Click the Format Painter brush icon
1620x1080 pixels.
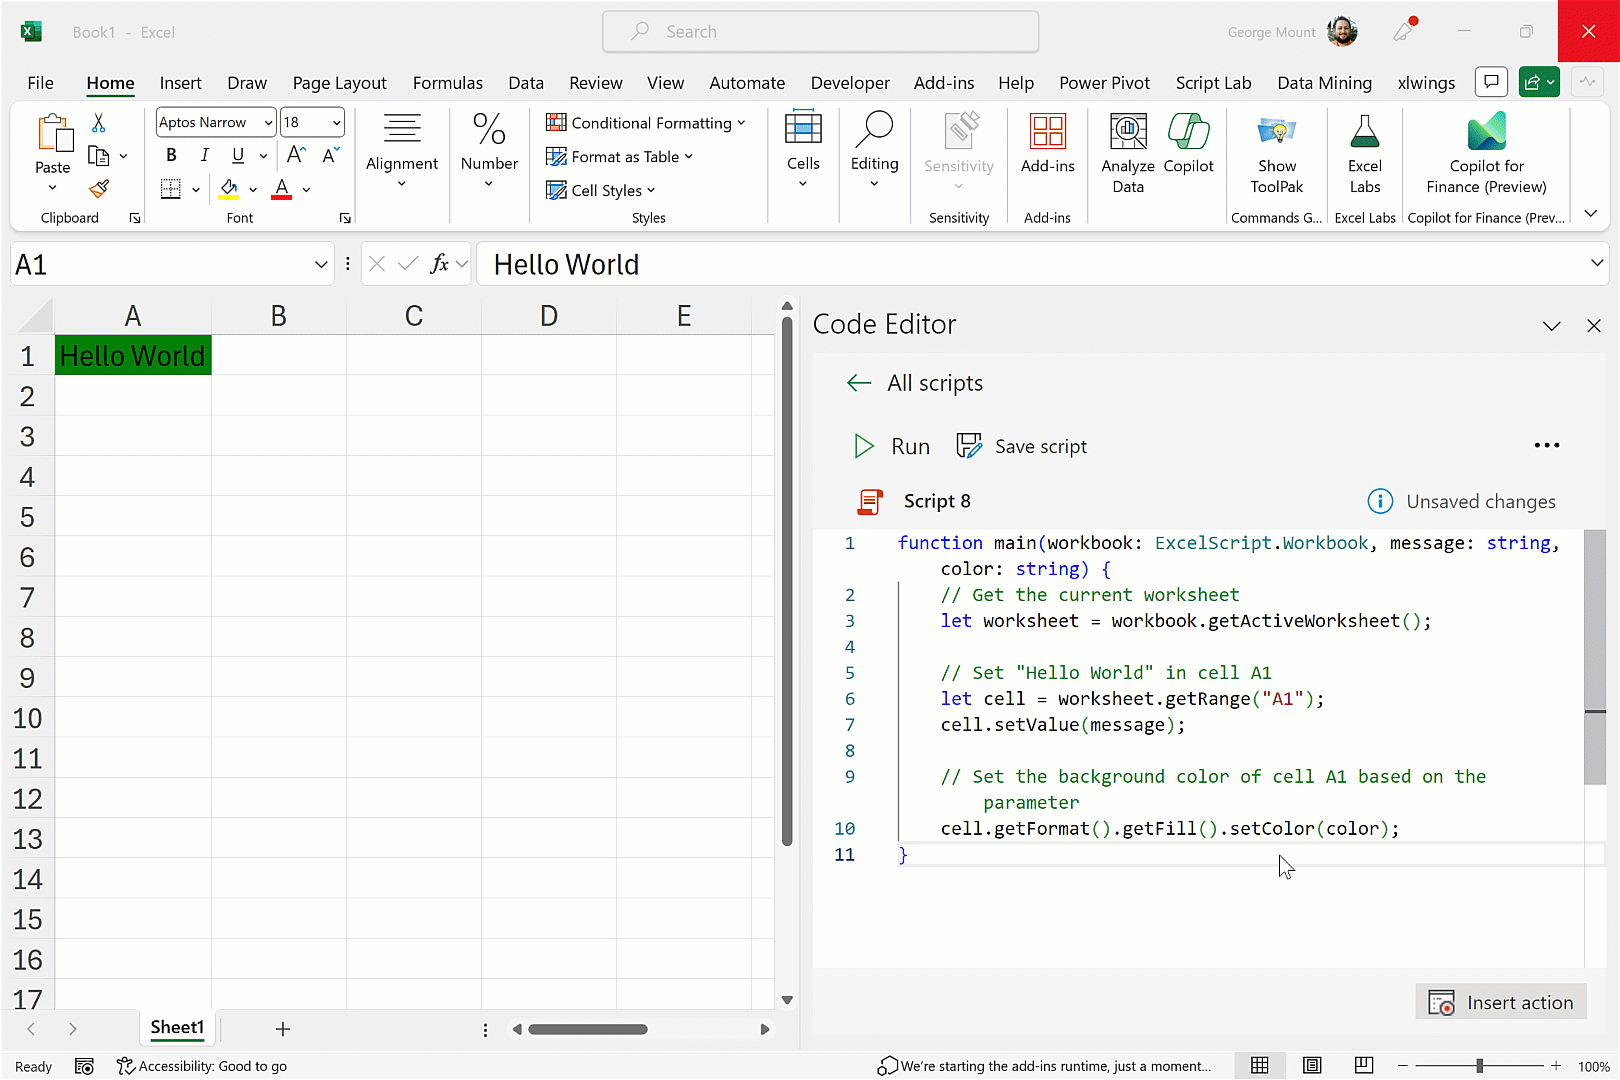coord(99,189)
